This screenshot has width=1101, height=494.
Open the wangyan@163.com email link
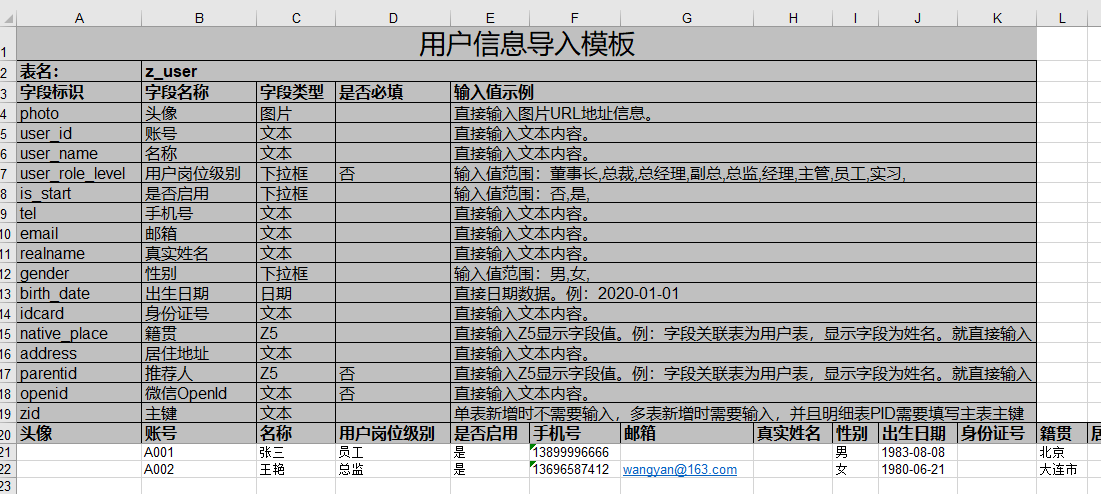680,469
